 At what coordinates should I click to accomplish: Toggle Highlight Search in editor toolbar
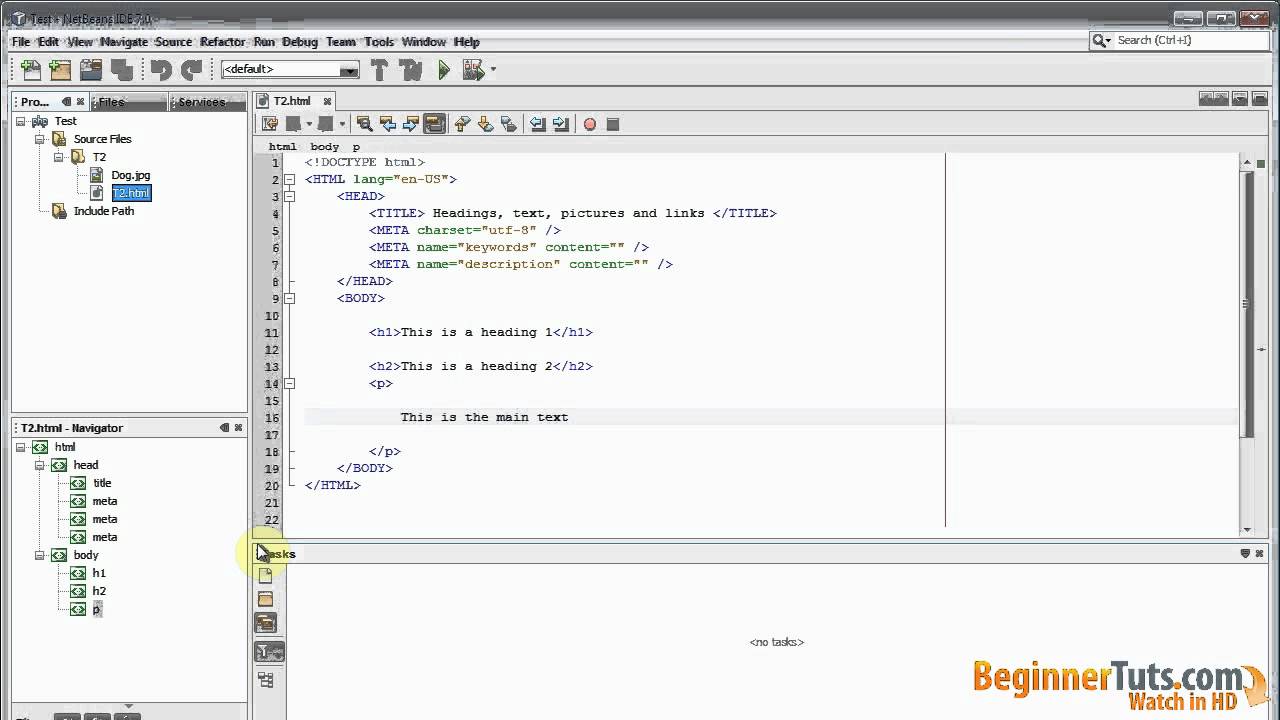[x=434, y=124]
